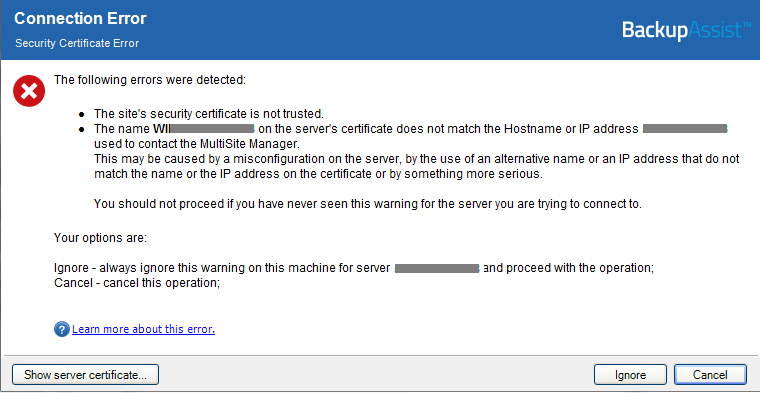760x393 pixels.
Task: Choose the Ignore button
Action: click(631, 375)
